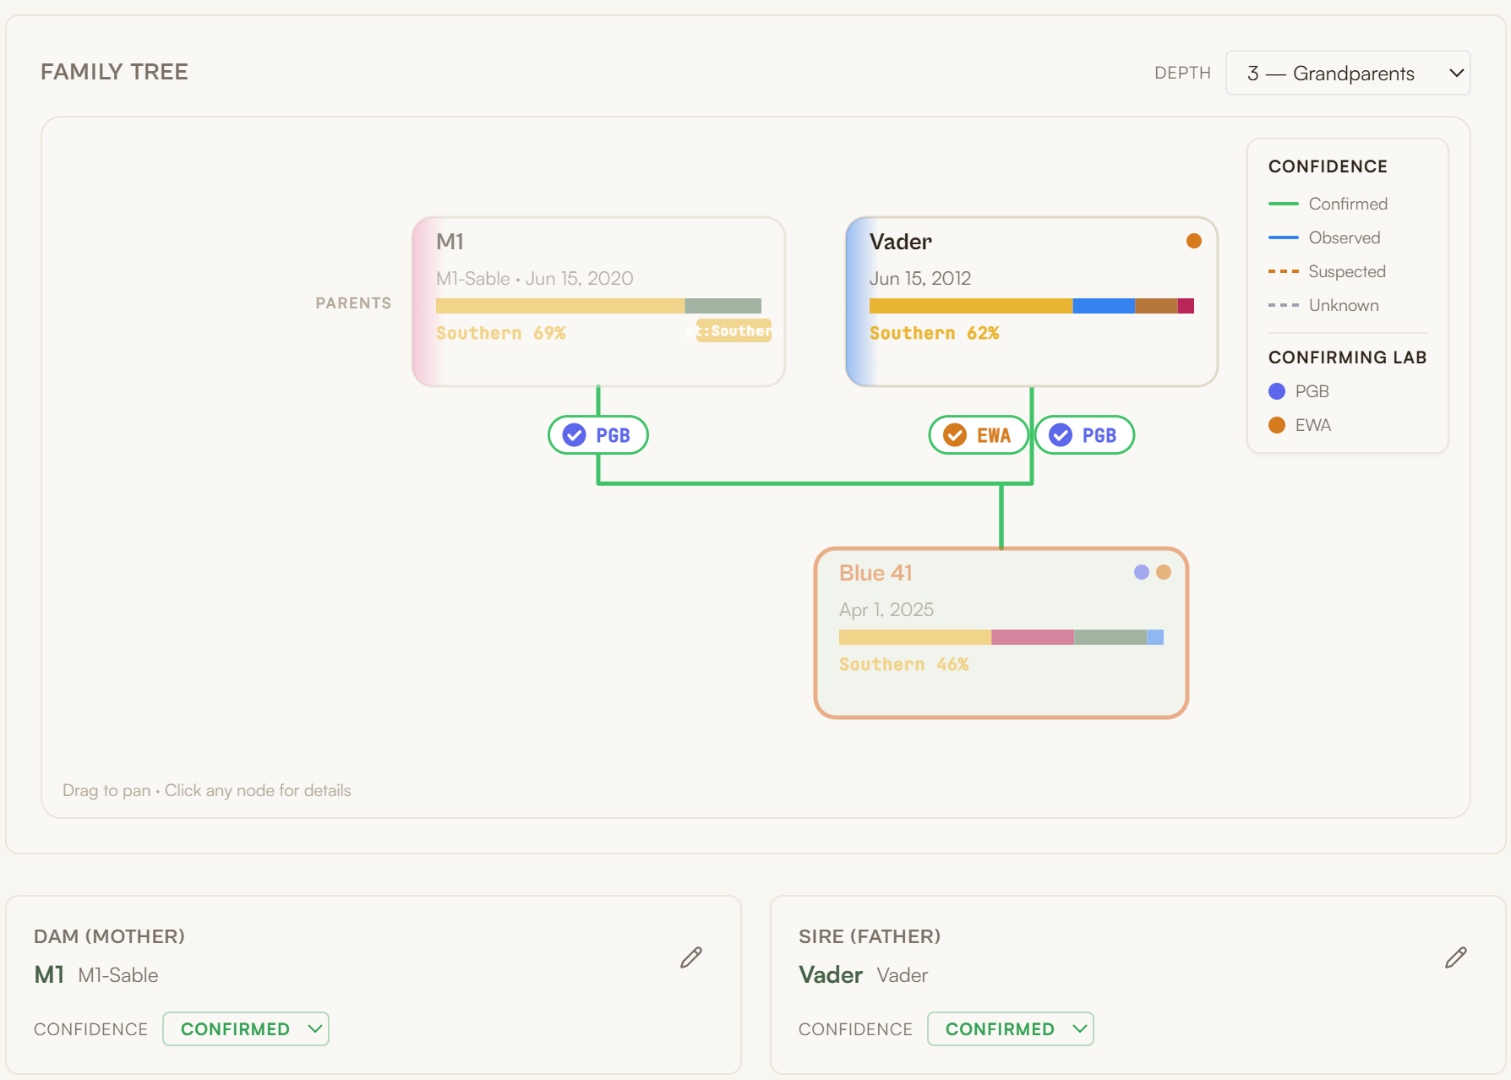Click the M1 ancestry color bar

[598, 306]
